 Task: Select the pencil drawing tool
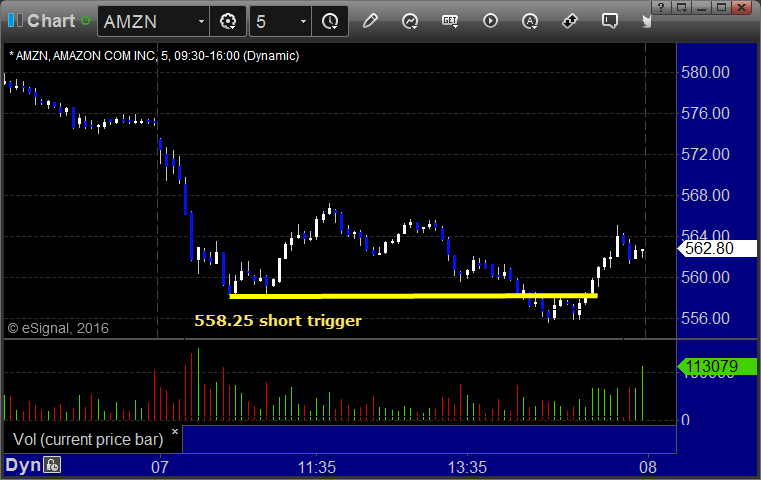point(370,21)
